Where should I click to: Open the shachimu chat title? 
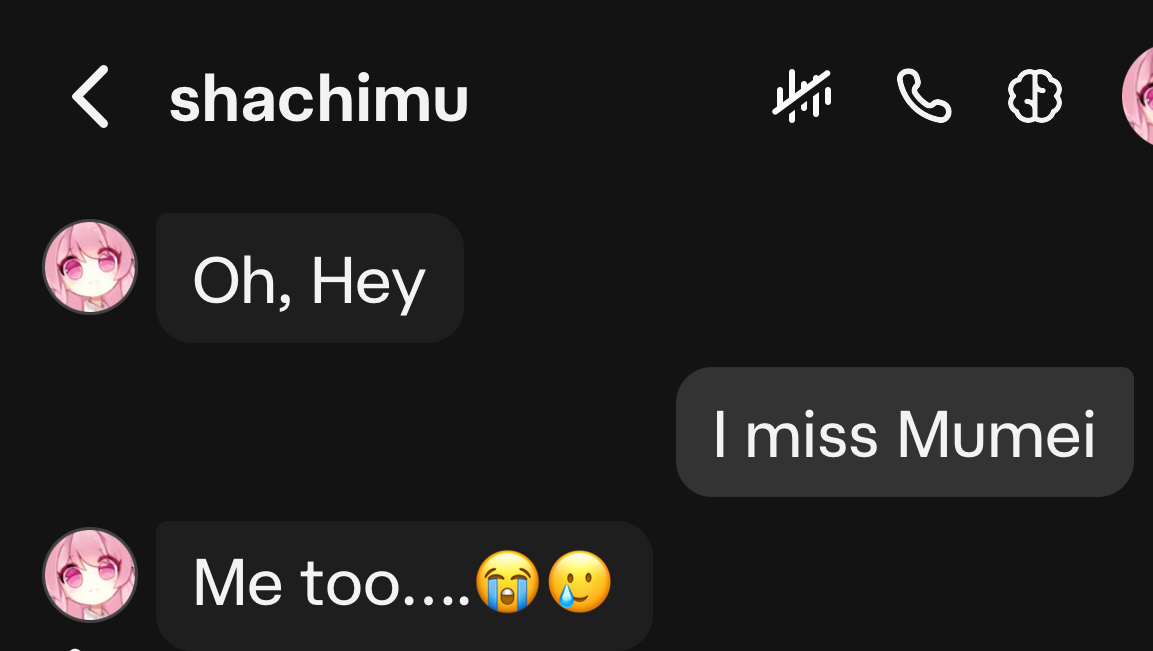(318, 99)
